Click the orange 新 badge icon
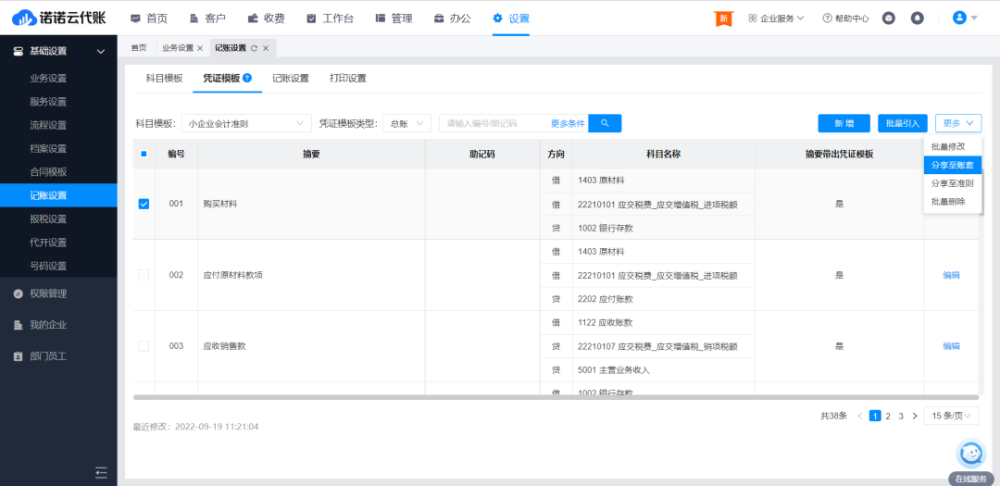This screenshot has width=1000, height=486. coord(723,18)
